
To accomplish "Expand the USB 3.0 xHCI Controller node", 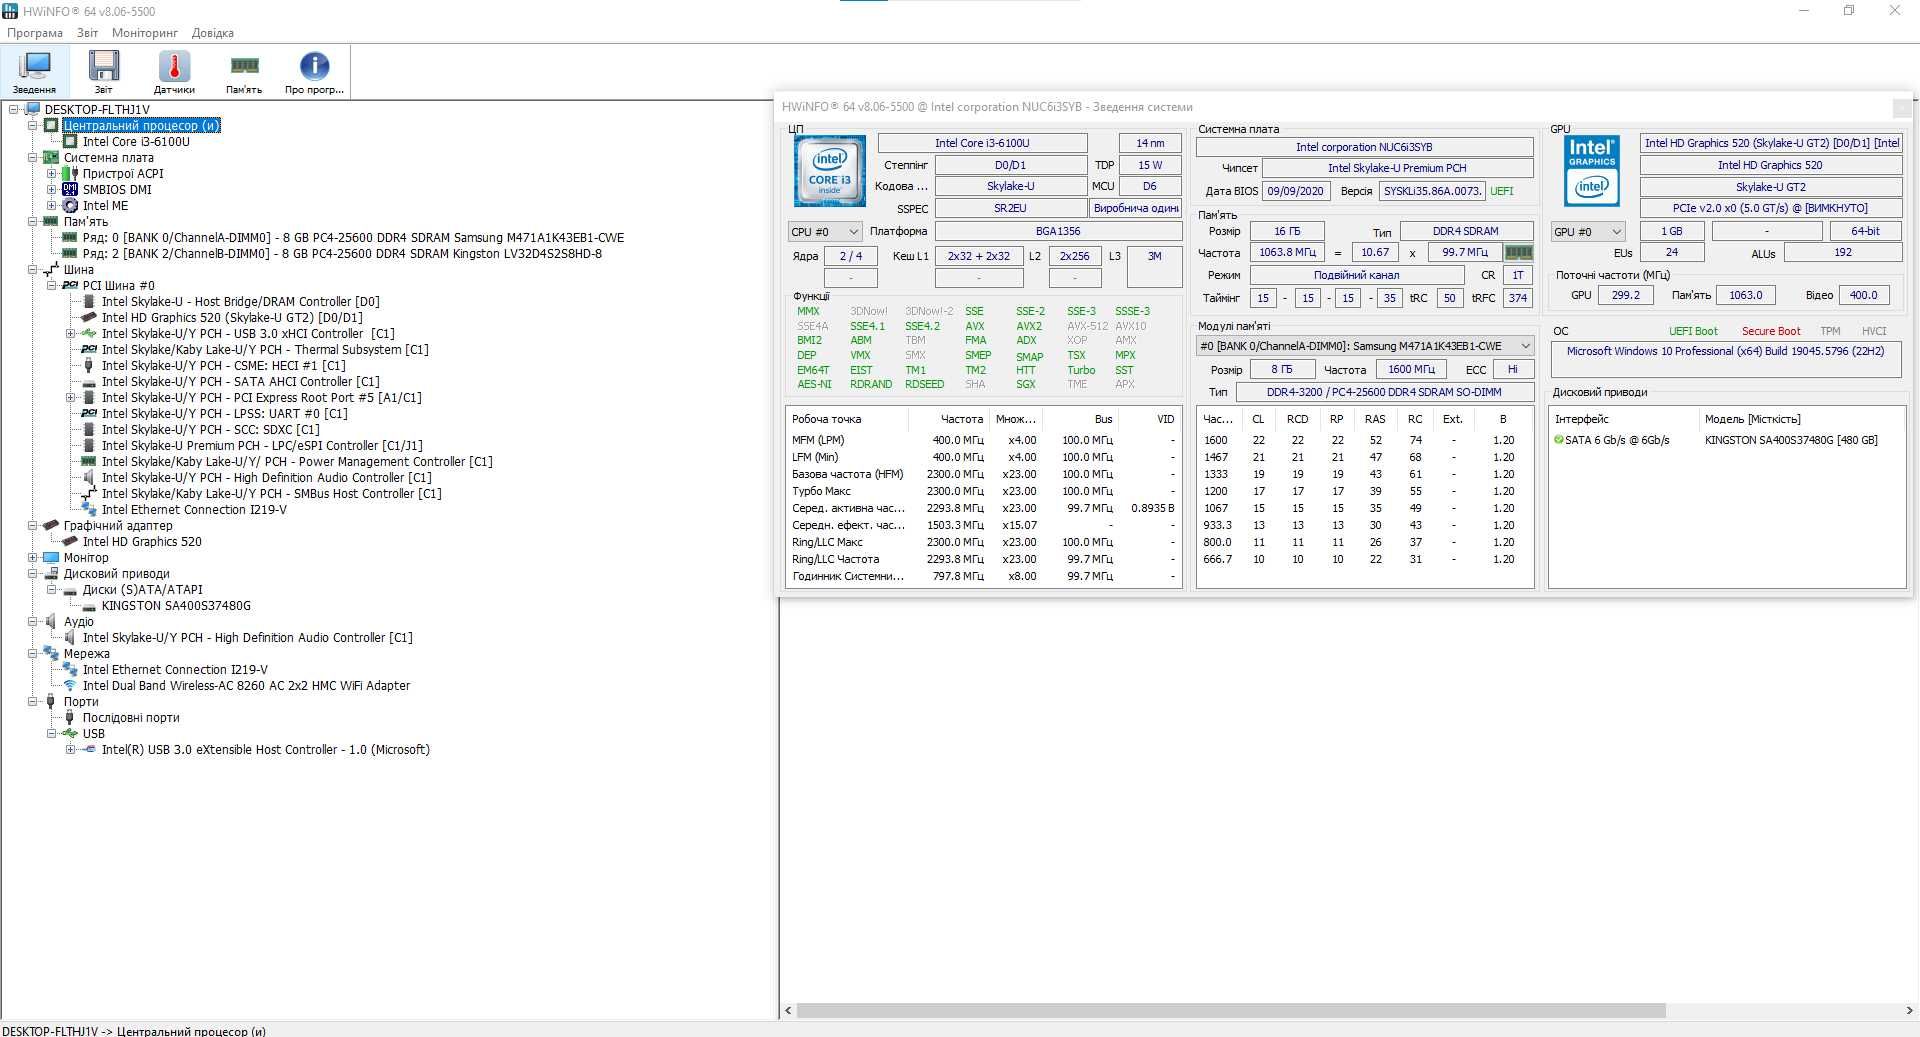I will coord(70,333).
